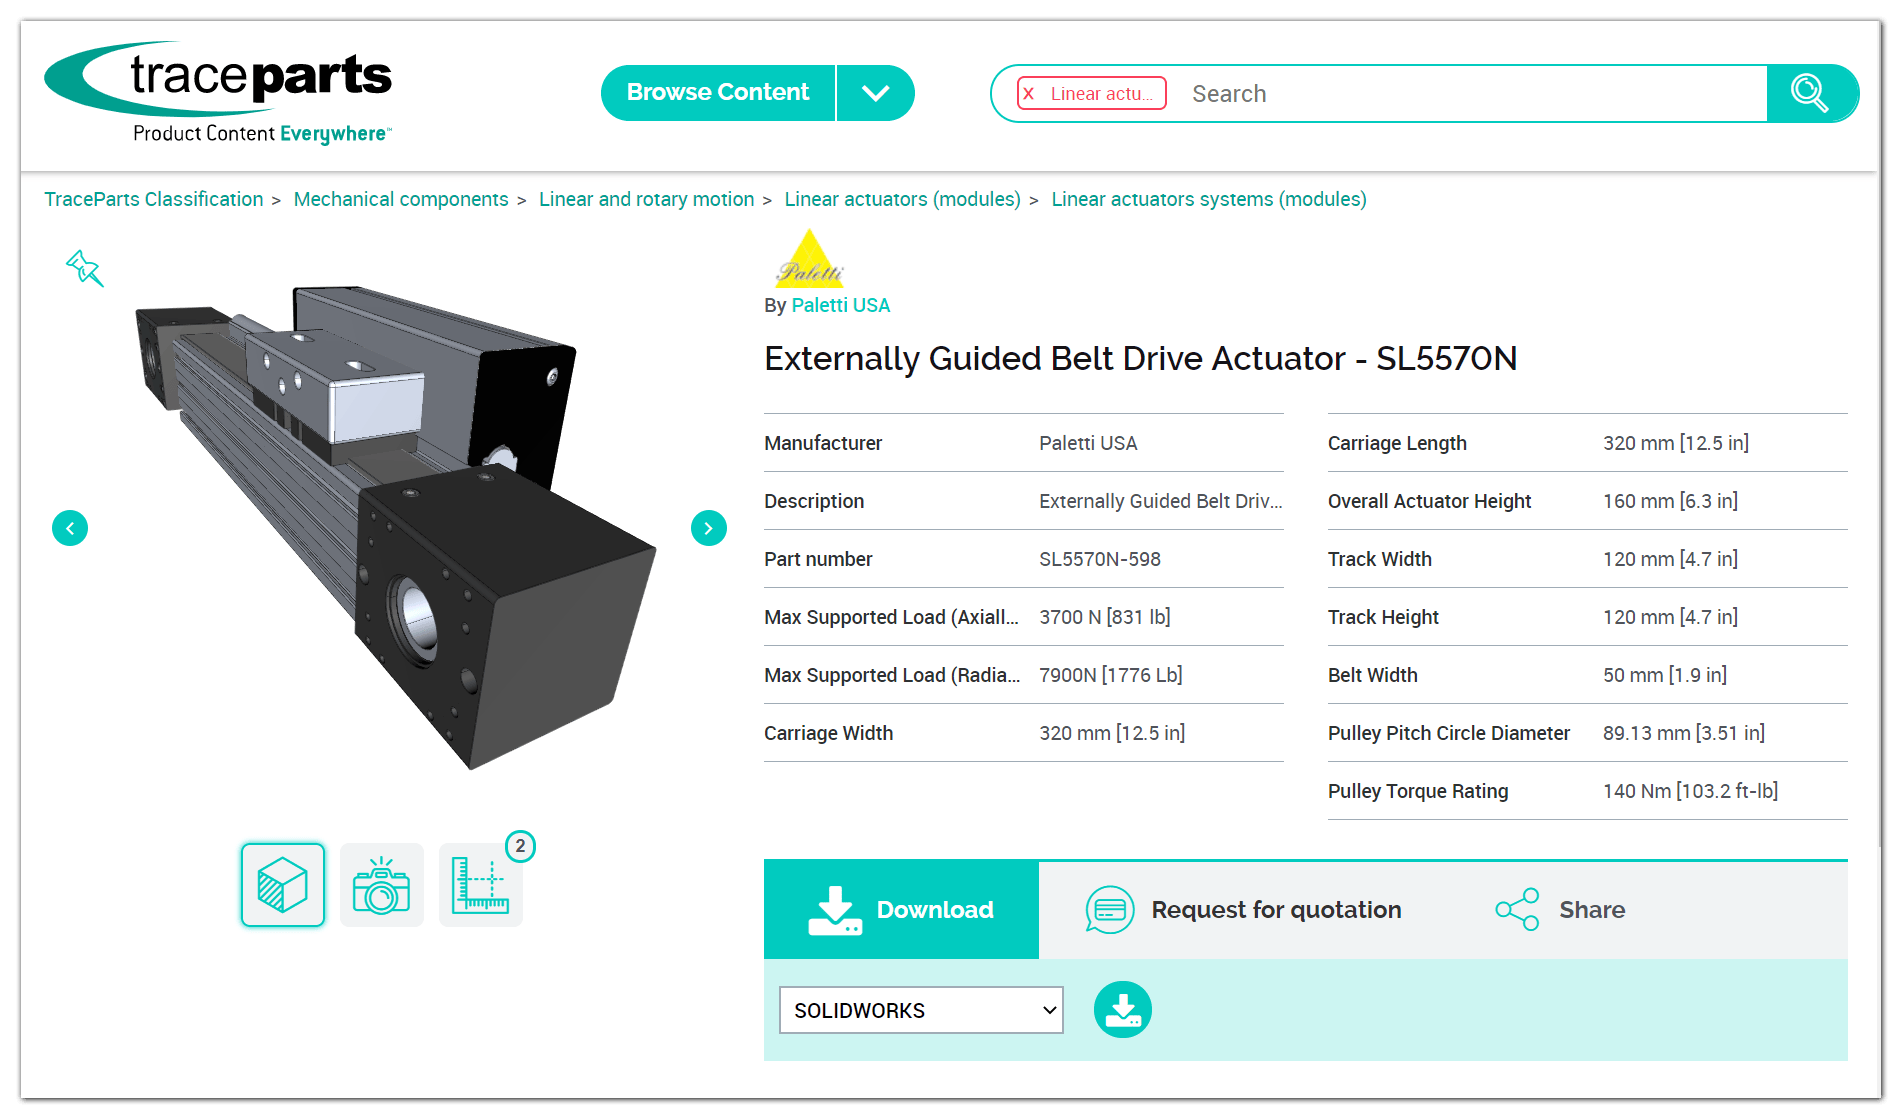This screenshot has height=1120, width=1903.
Task: Click the 7900N [1776 Lb] radial load value
Action: click(x=1111, y=675)
